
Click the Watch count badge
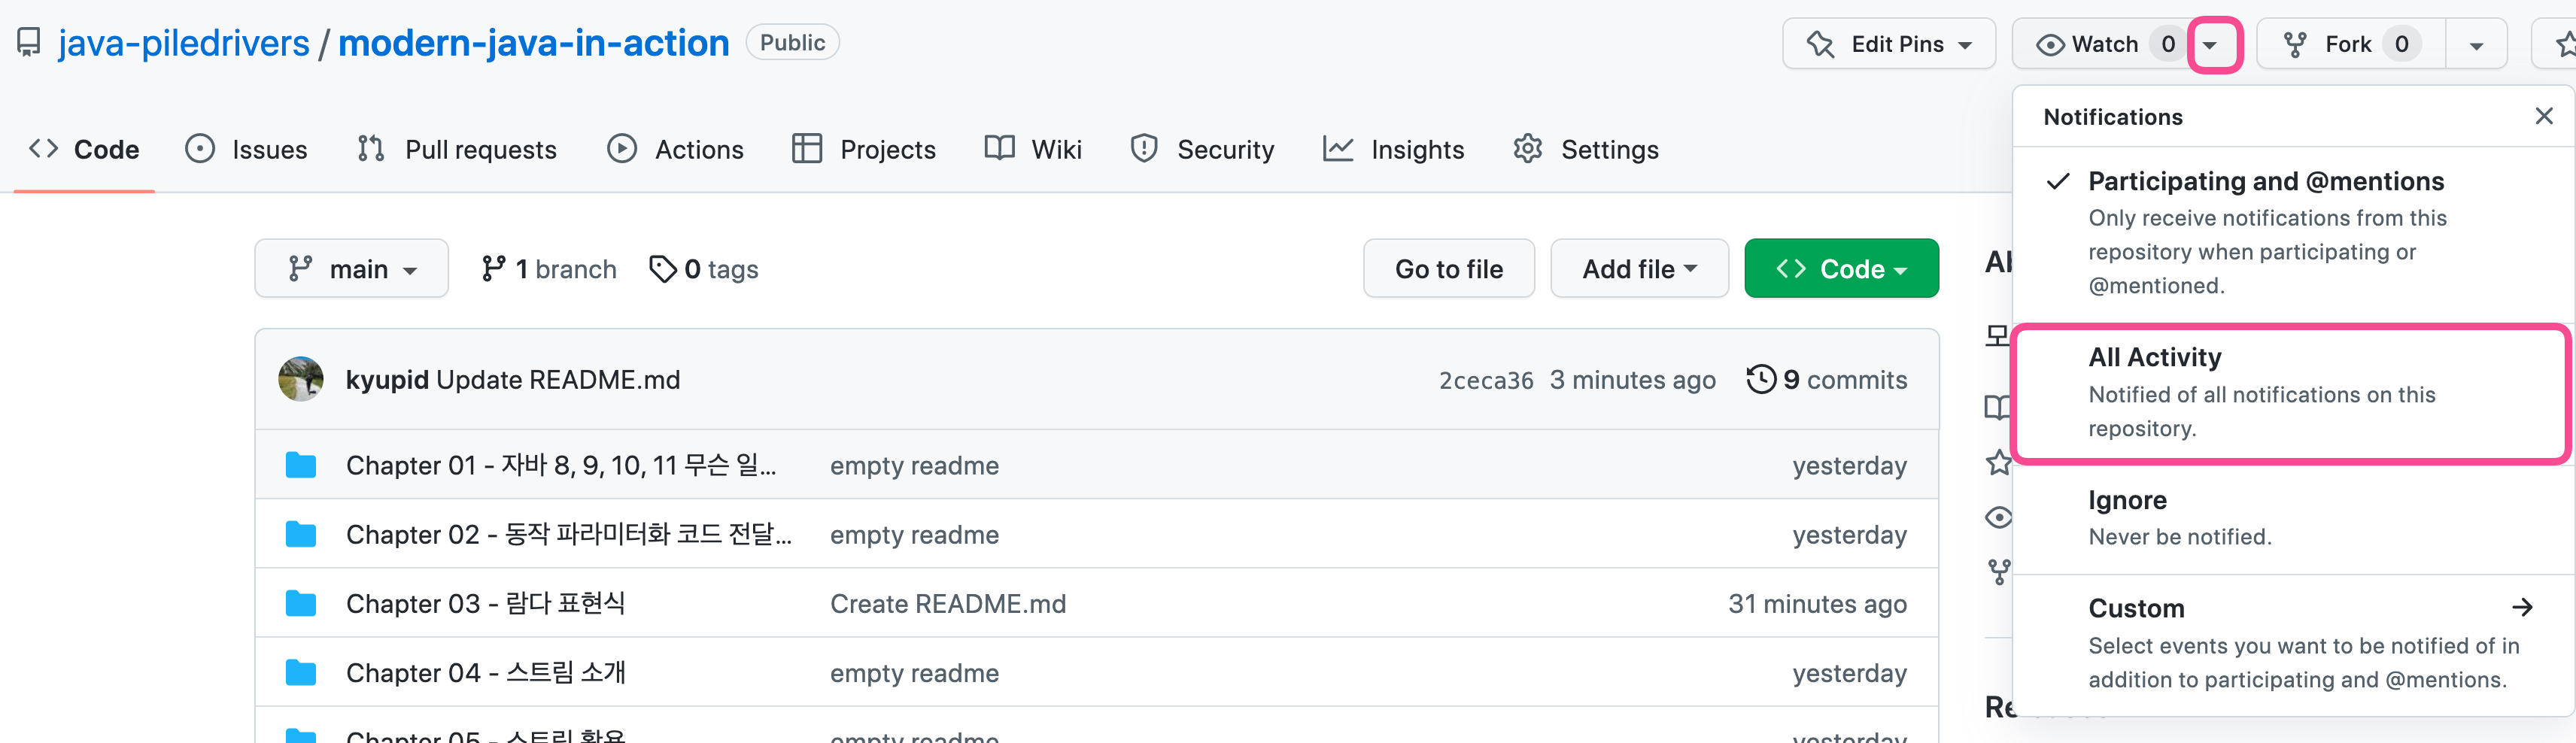click(2168, 44)
